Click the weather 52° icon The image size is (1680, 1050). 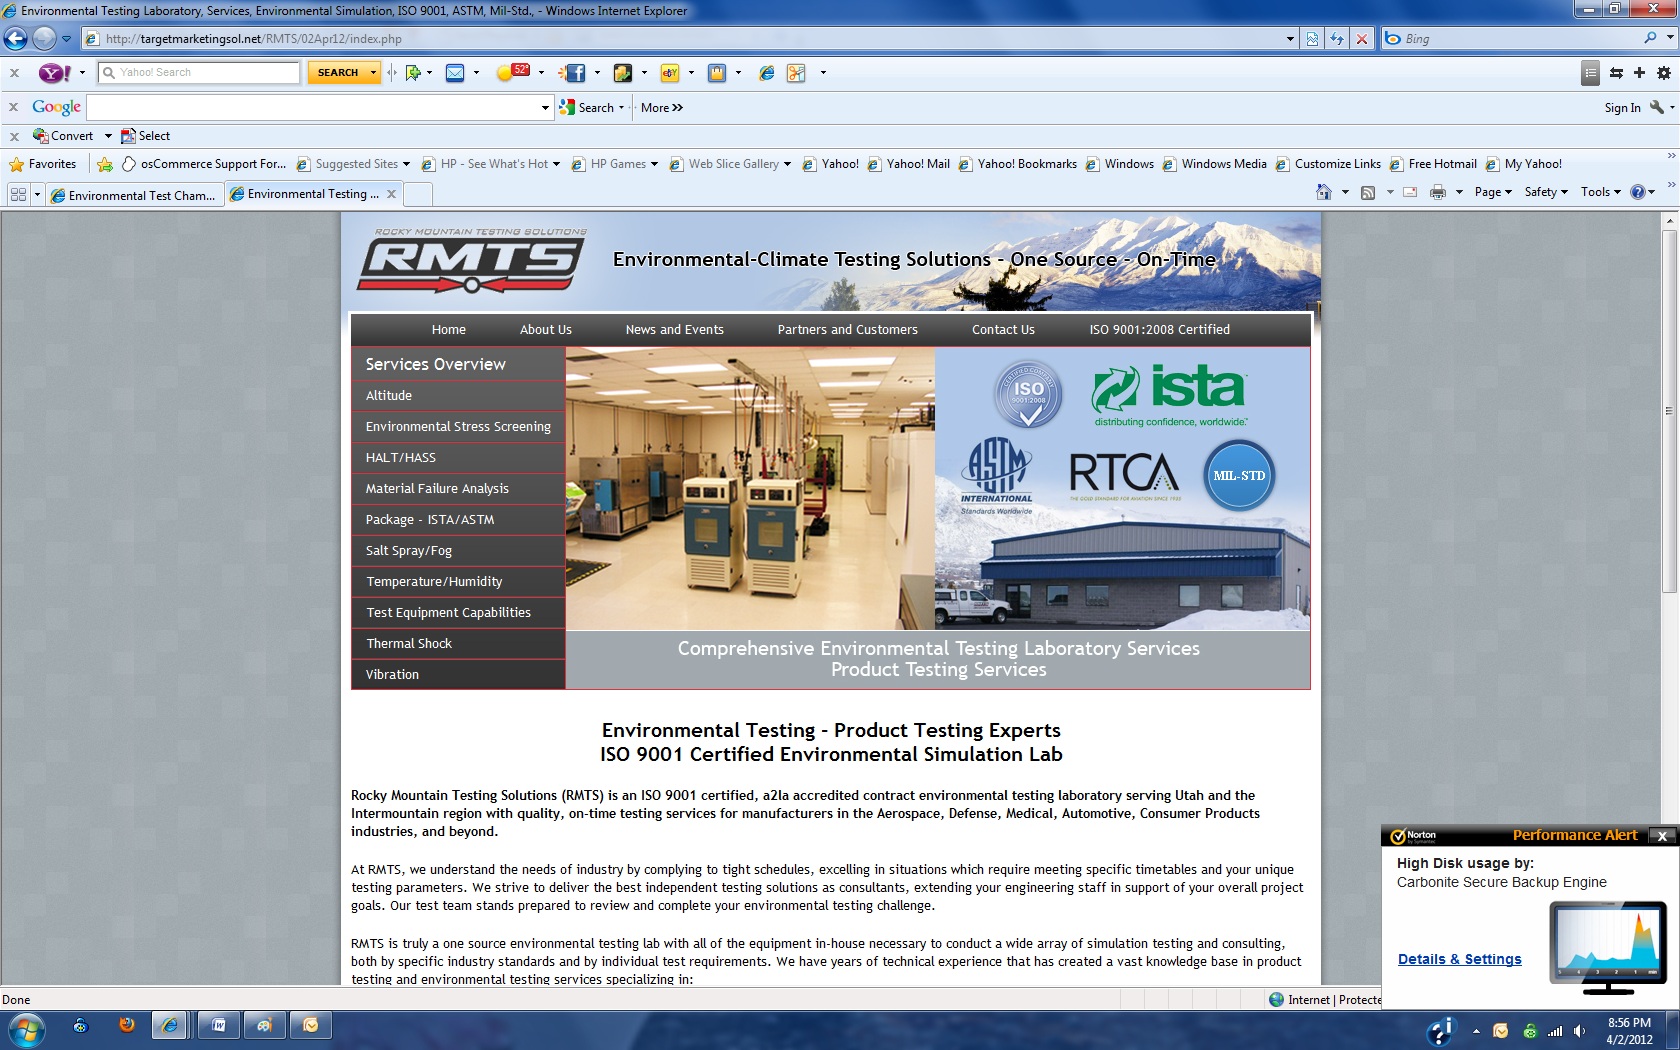click(x=513, y=72)
